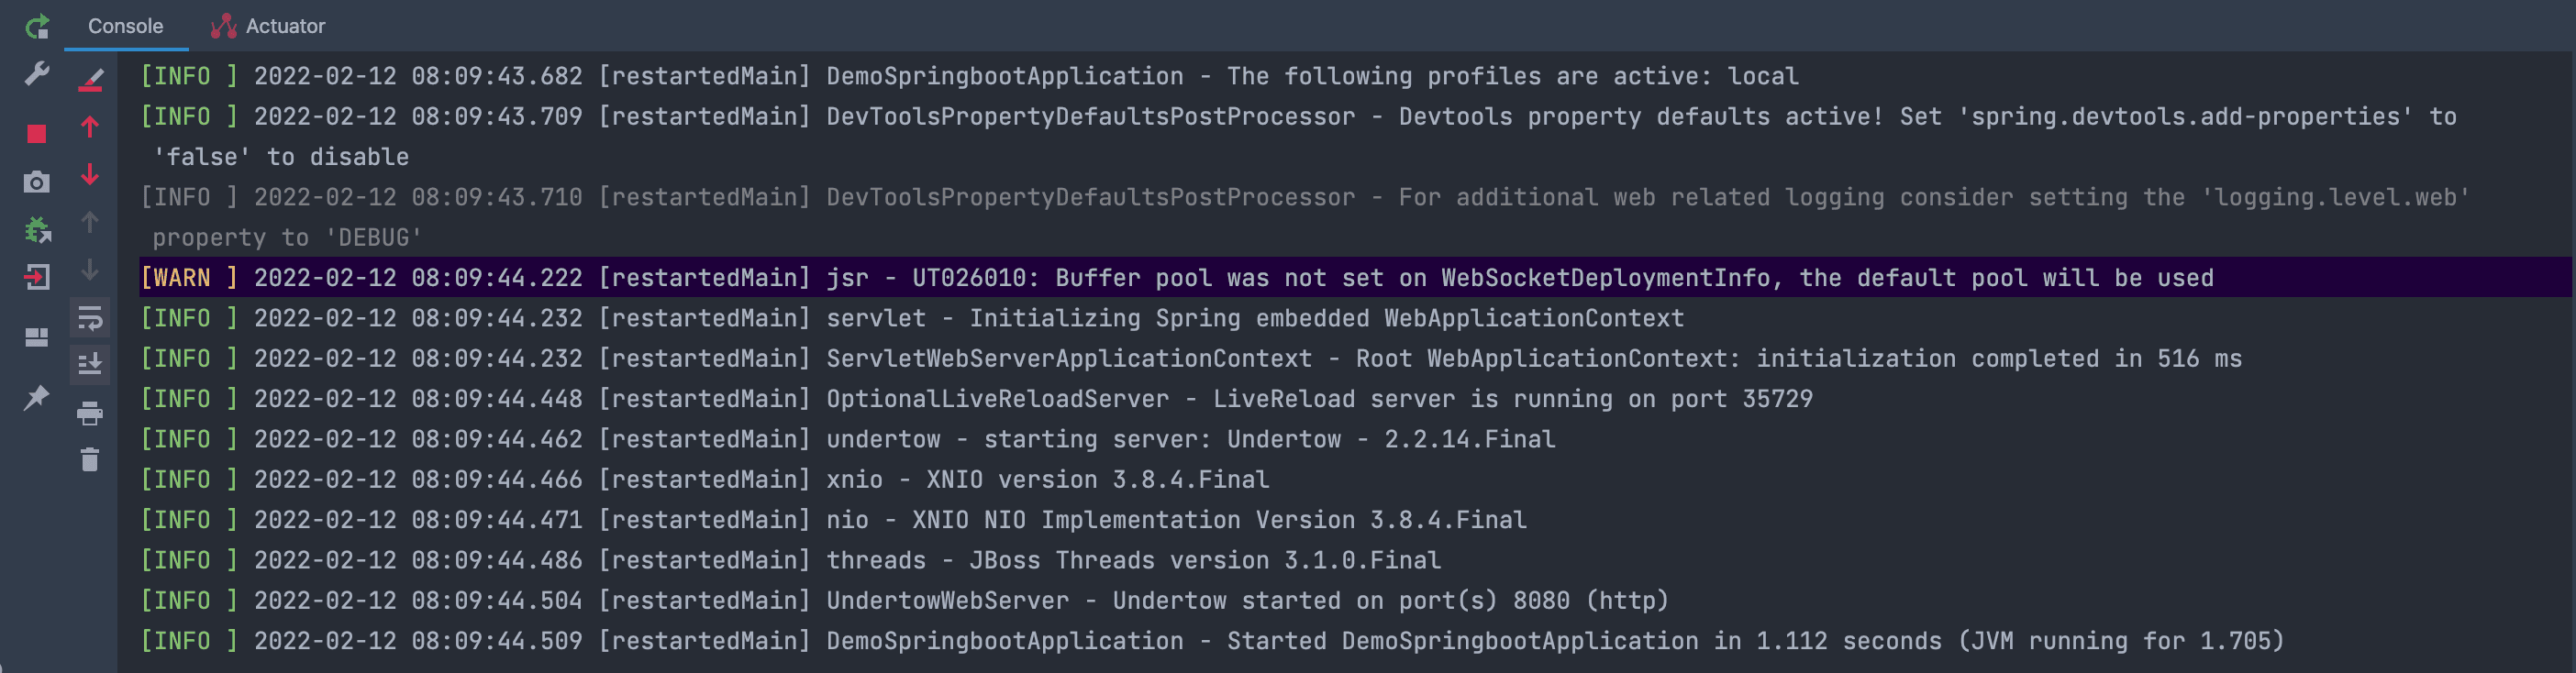2576x673 pixels.
Task: Click the red exit arrow icon
Action: coord(36,278)
